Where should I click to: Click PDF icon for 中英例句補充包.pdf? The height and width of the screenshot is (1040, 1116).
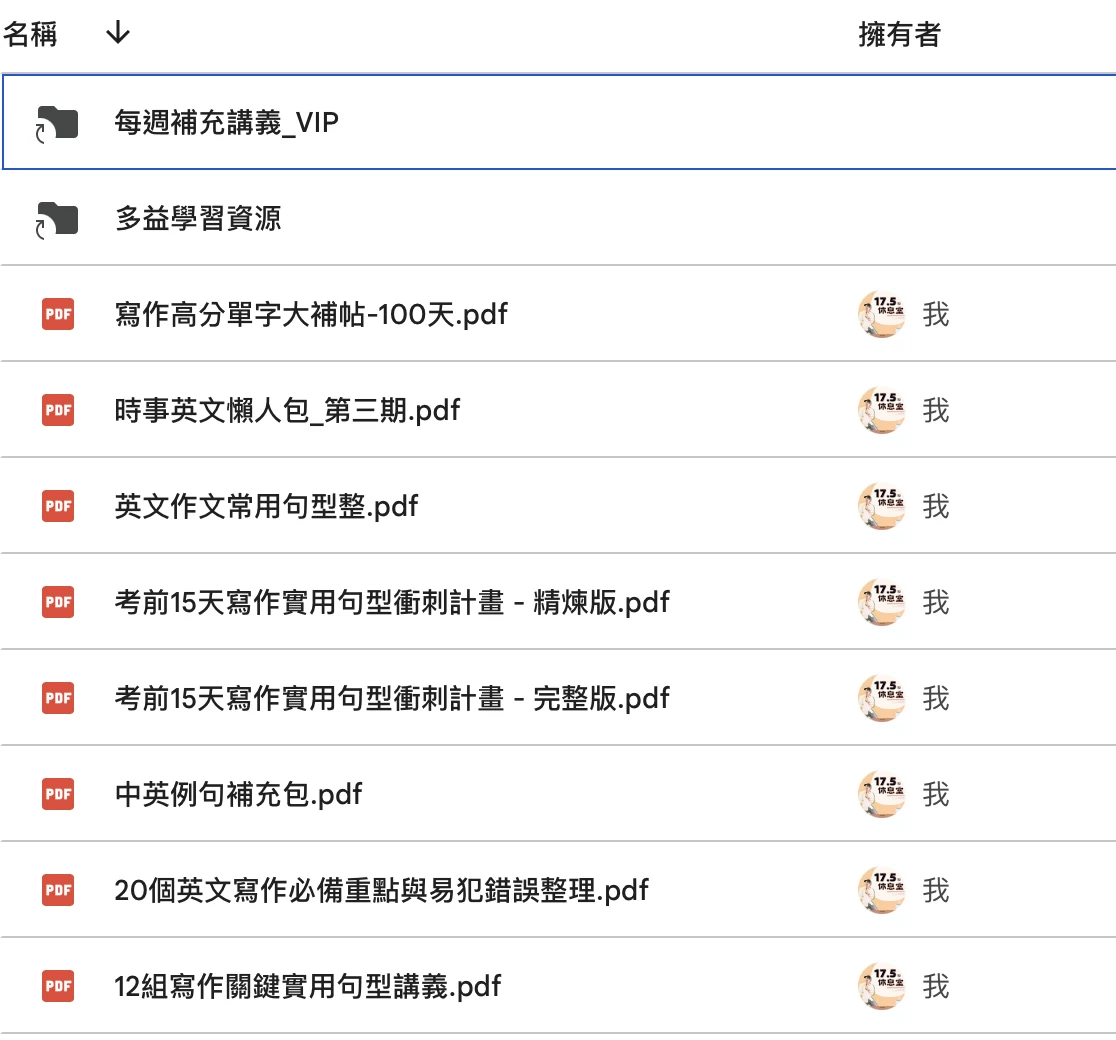(x=58, y=795)
